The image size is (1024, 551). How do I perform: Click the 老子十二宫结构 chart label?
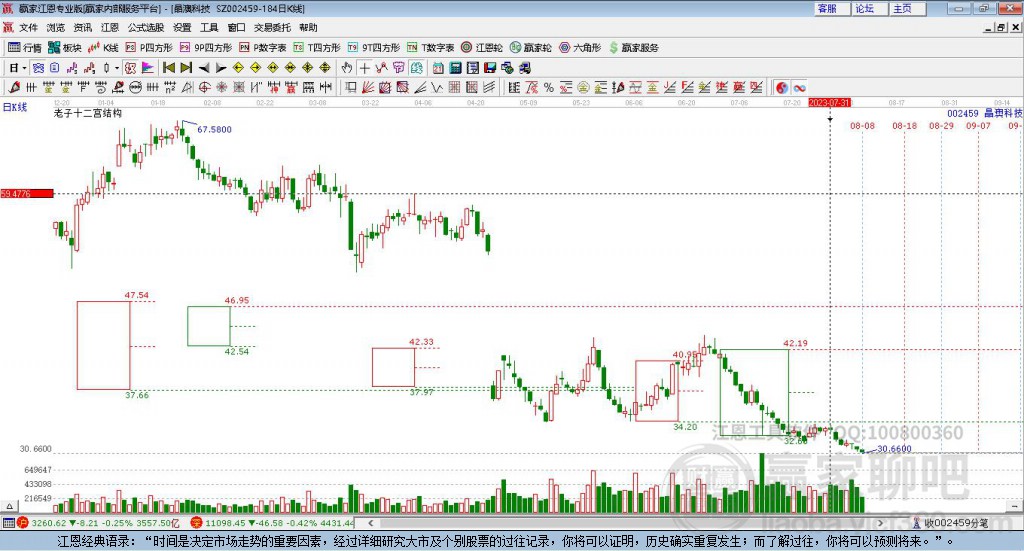click(88, 113)
